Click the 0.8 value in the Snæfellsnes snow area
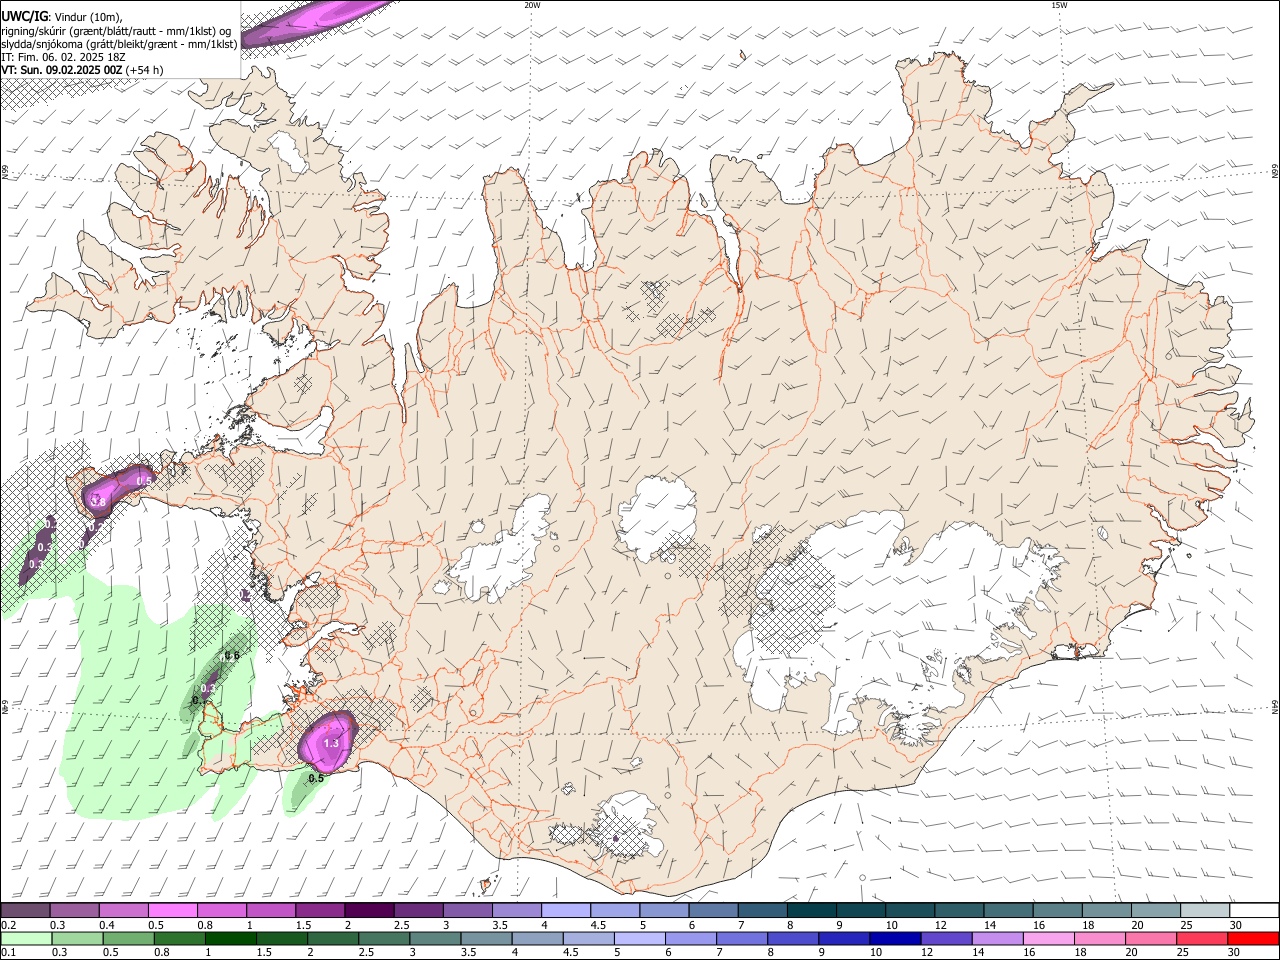 pos(99,501)
